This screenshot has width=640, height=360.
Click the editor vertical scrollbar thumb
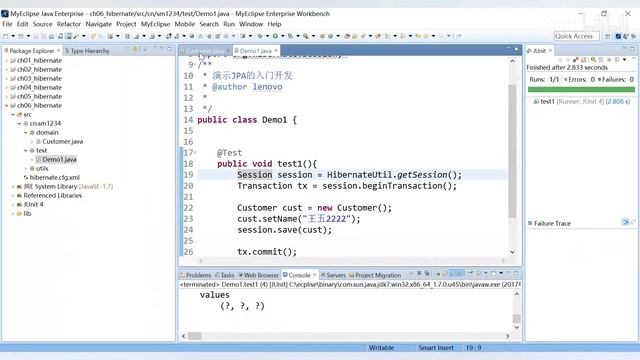pos(512,151)
